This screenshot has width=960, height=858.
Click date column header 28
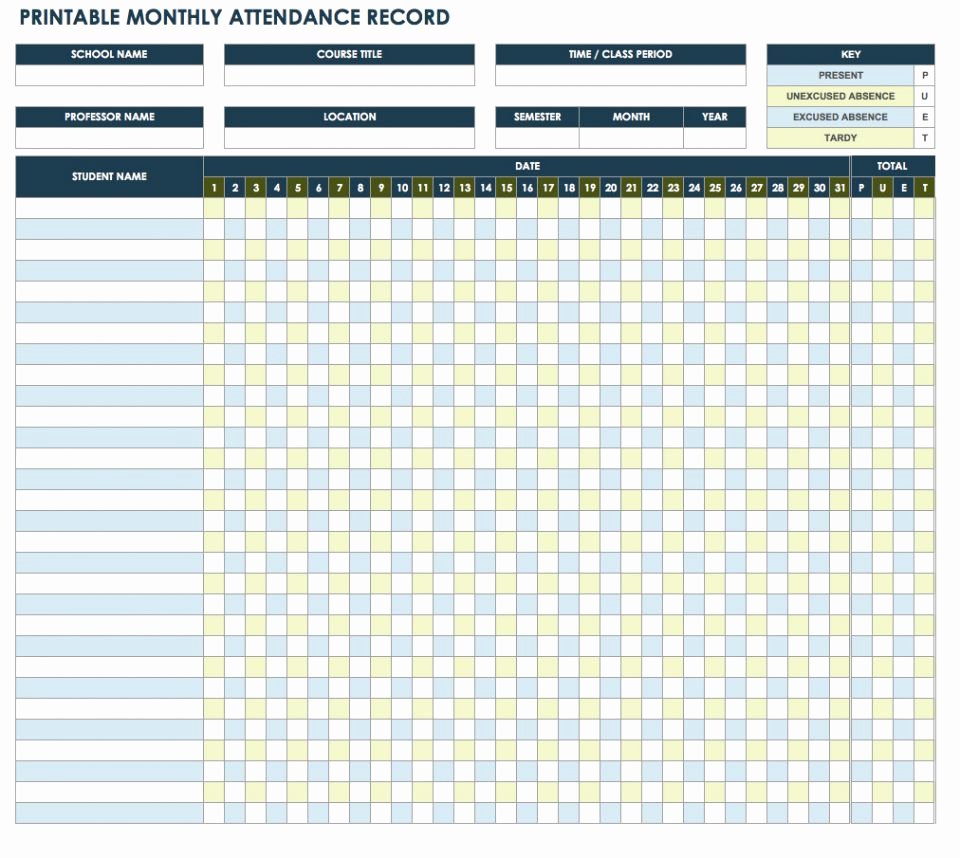tap(778, 187)
